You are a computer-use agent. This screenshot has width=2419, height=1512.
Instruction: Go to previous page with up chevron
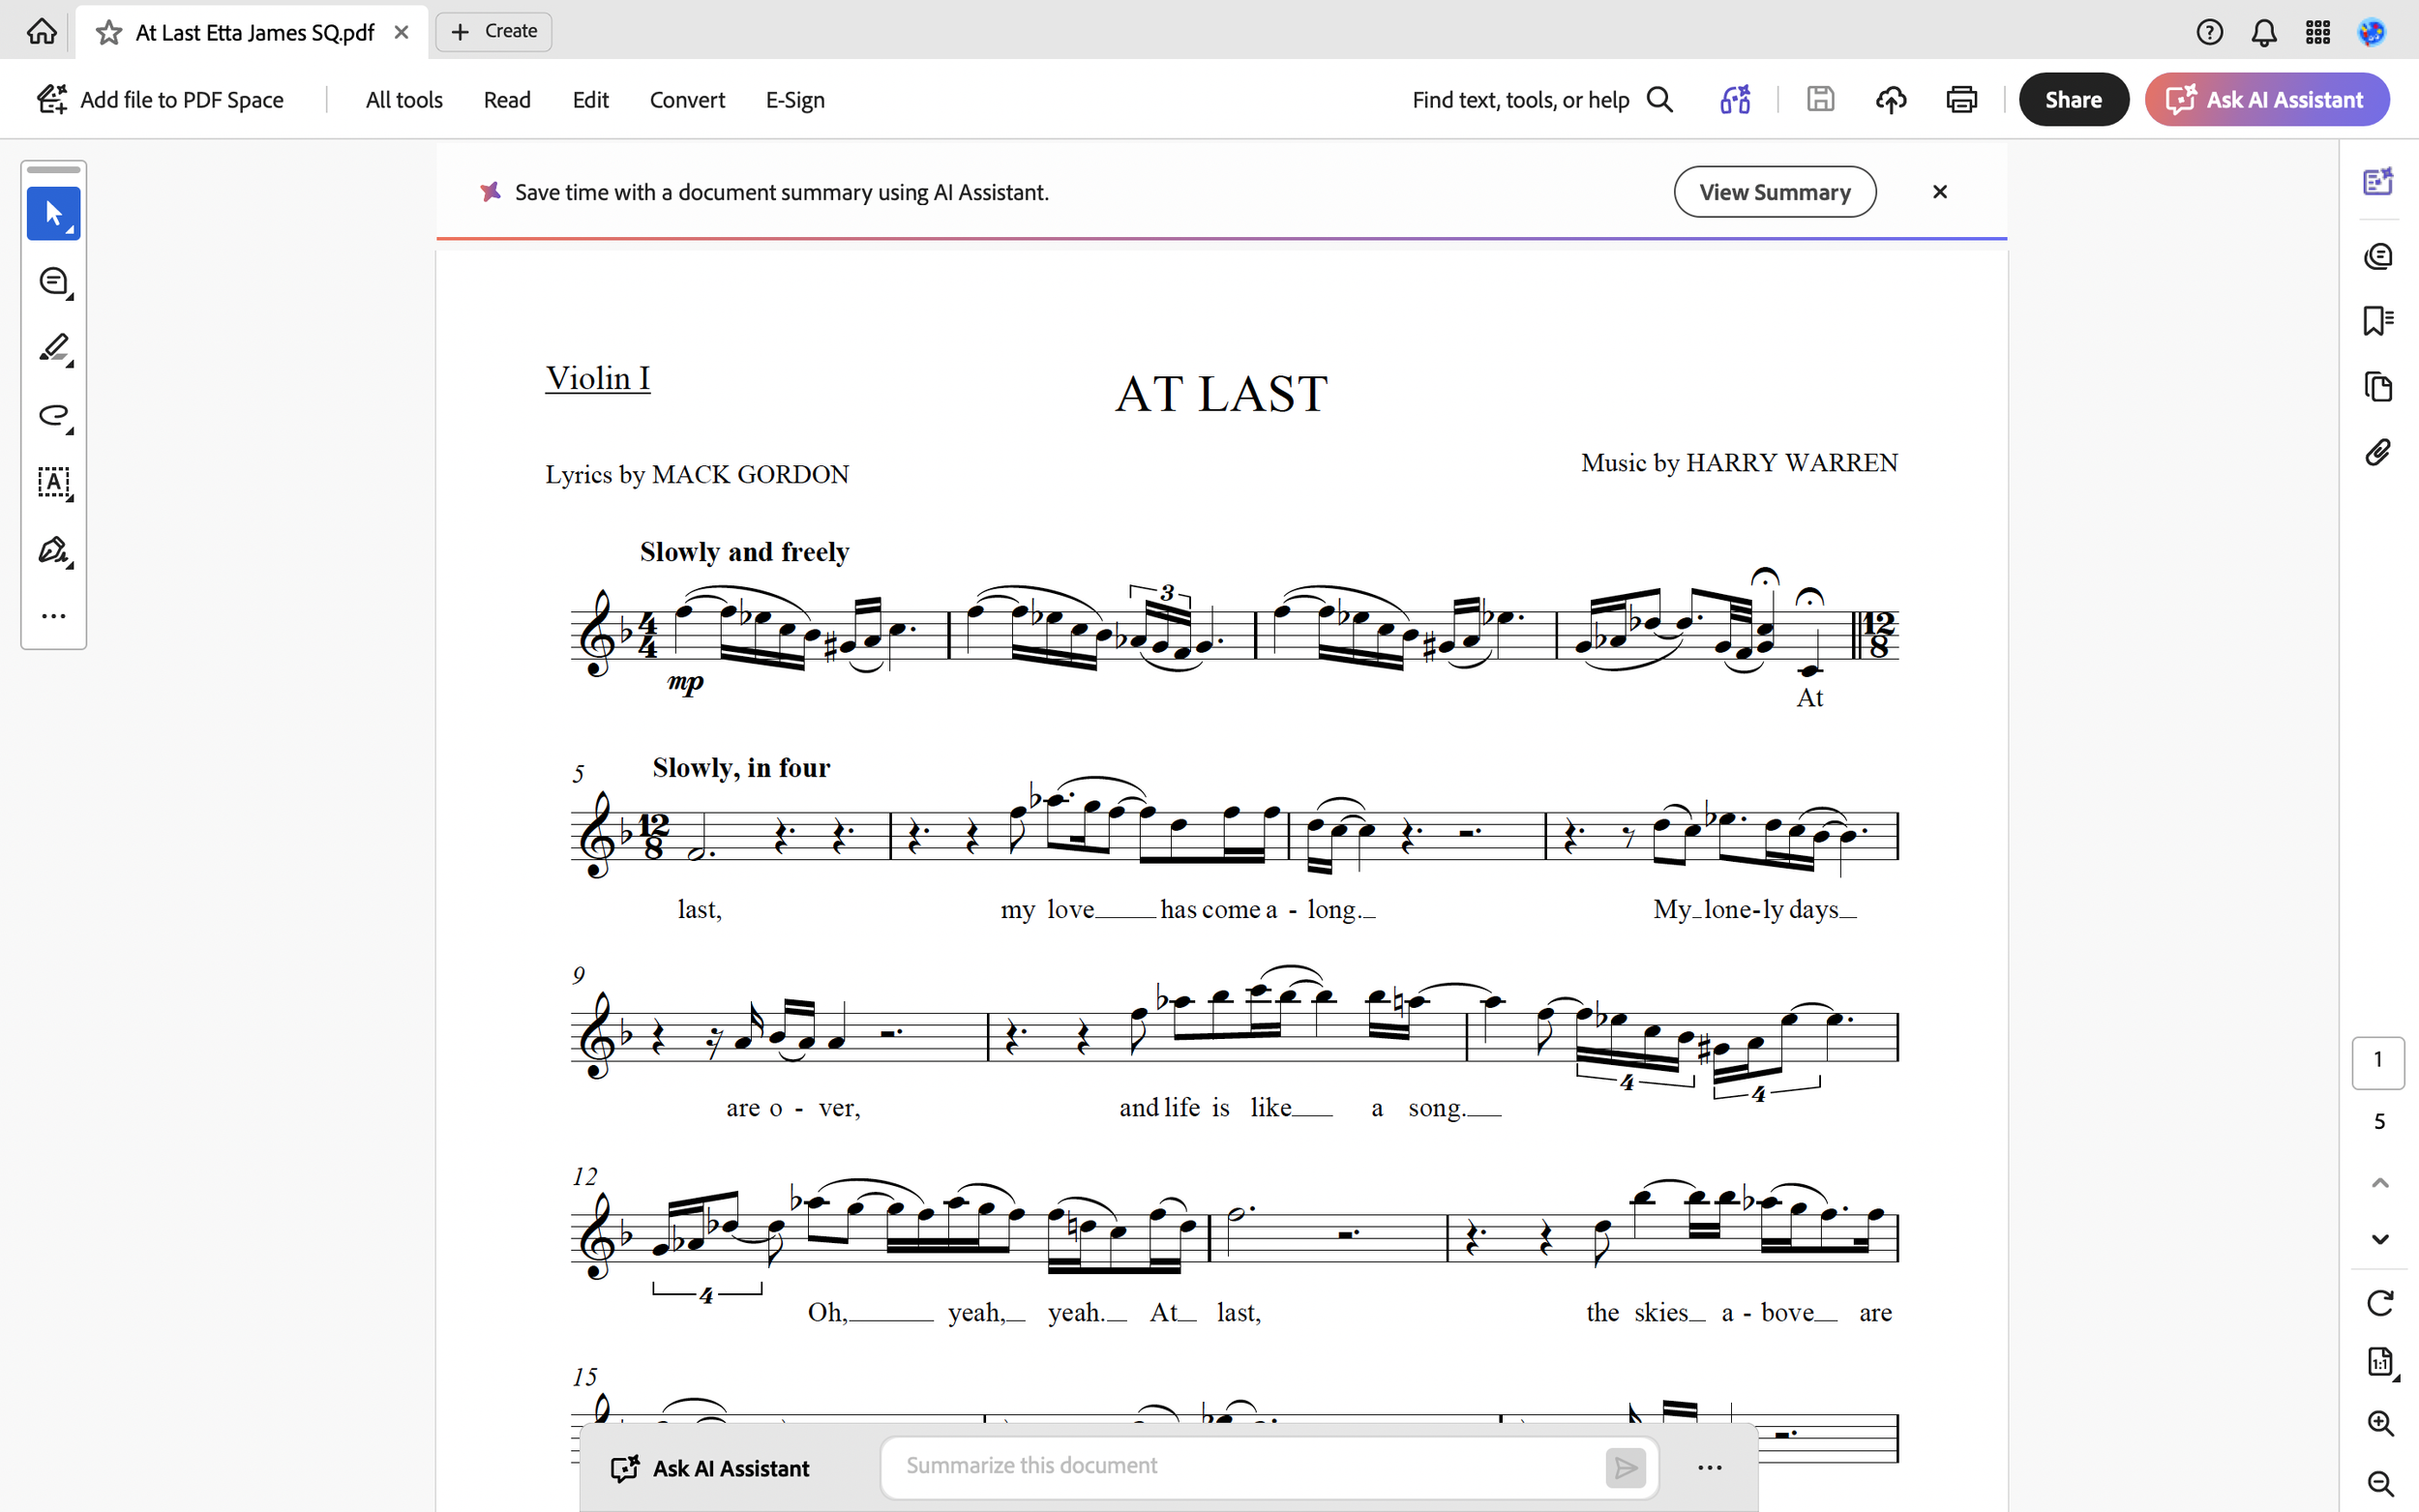[2379, 1183]
